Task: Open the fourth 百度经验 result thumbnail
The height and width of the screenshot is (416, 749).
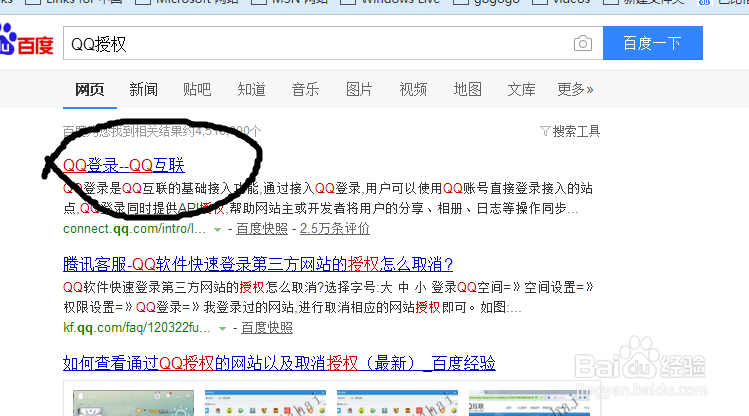Action: pyautogui.click(x=529, y=403)
